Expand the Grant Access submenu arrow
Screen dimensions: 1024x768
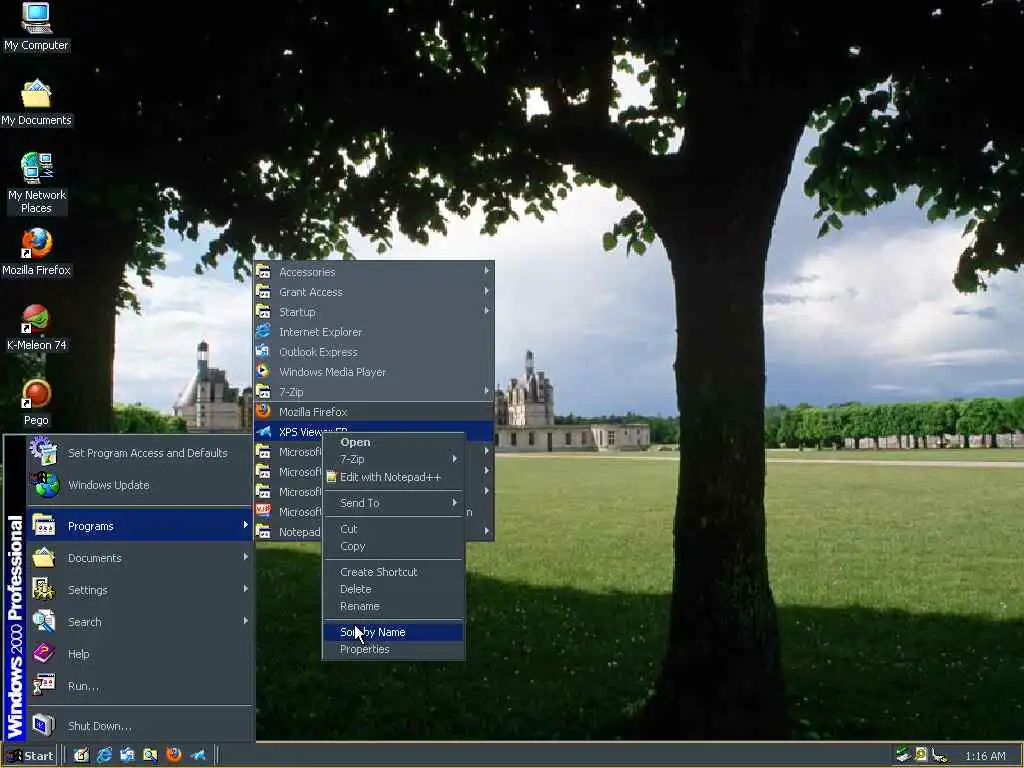click(487, 291)
